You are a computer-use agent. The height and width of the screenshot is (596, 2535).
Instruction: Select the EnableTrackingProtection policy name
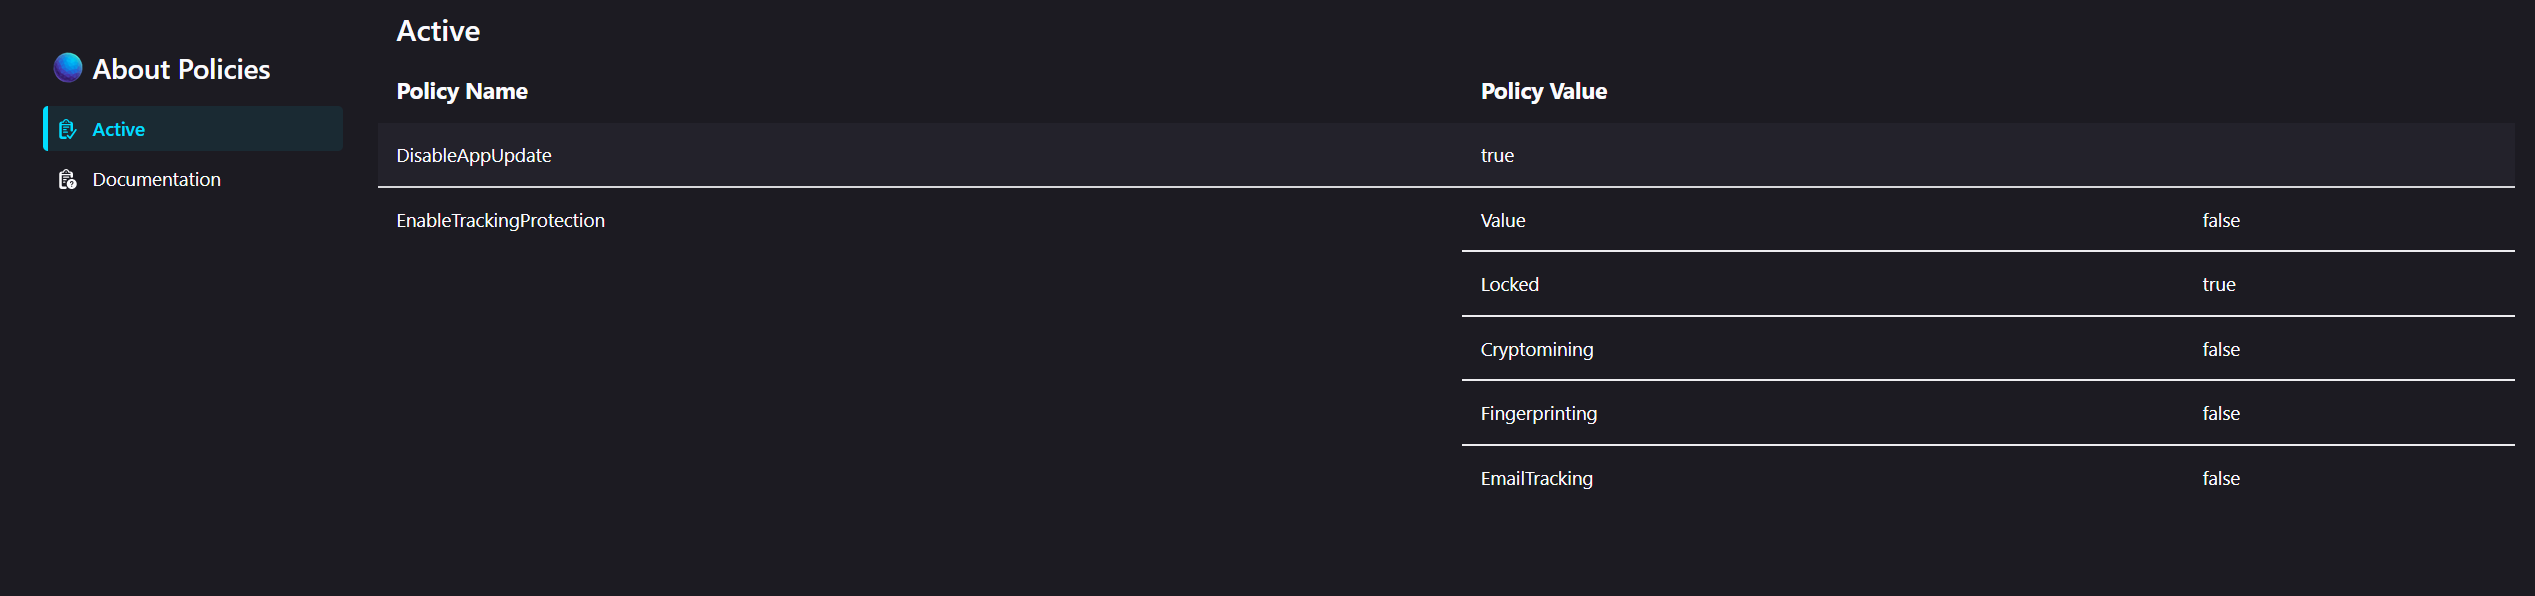pos(500,220)
